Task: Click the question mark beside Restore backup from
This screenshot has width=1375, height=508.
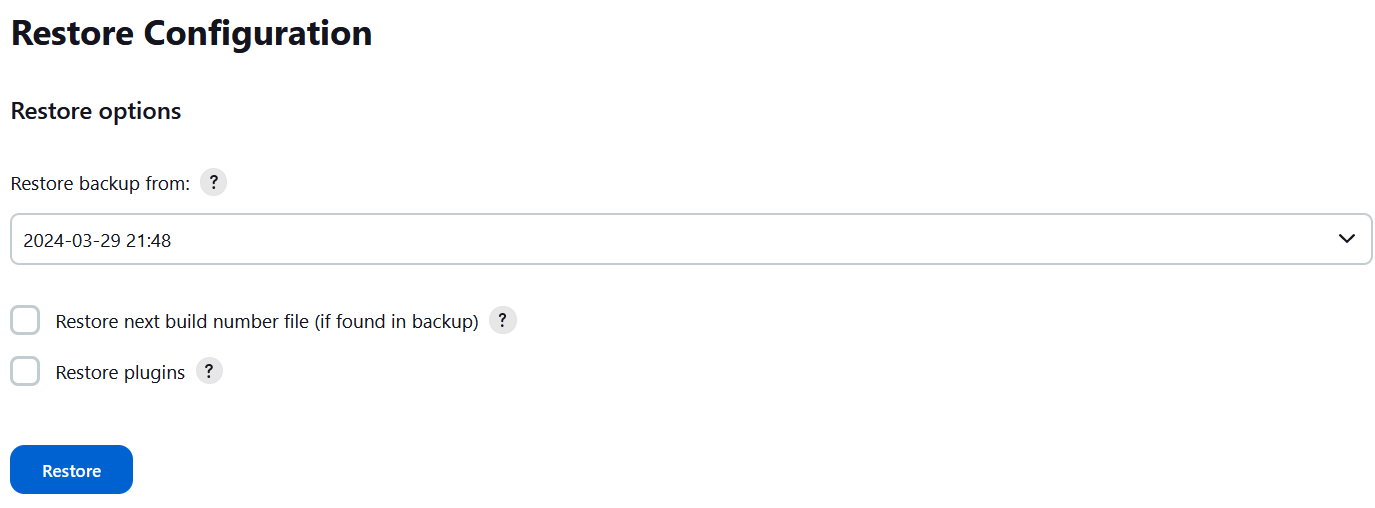Action: coord(213,183)
